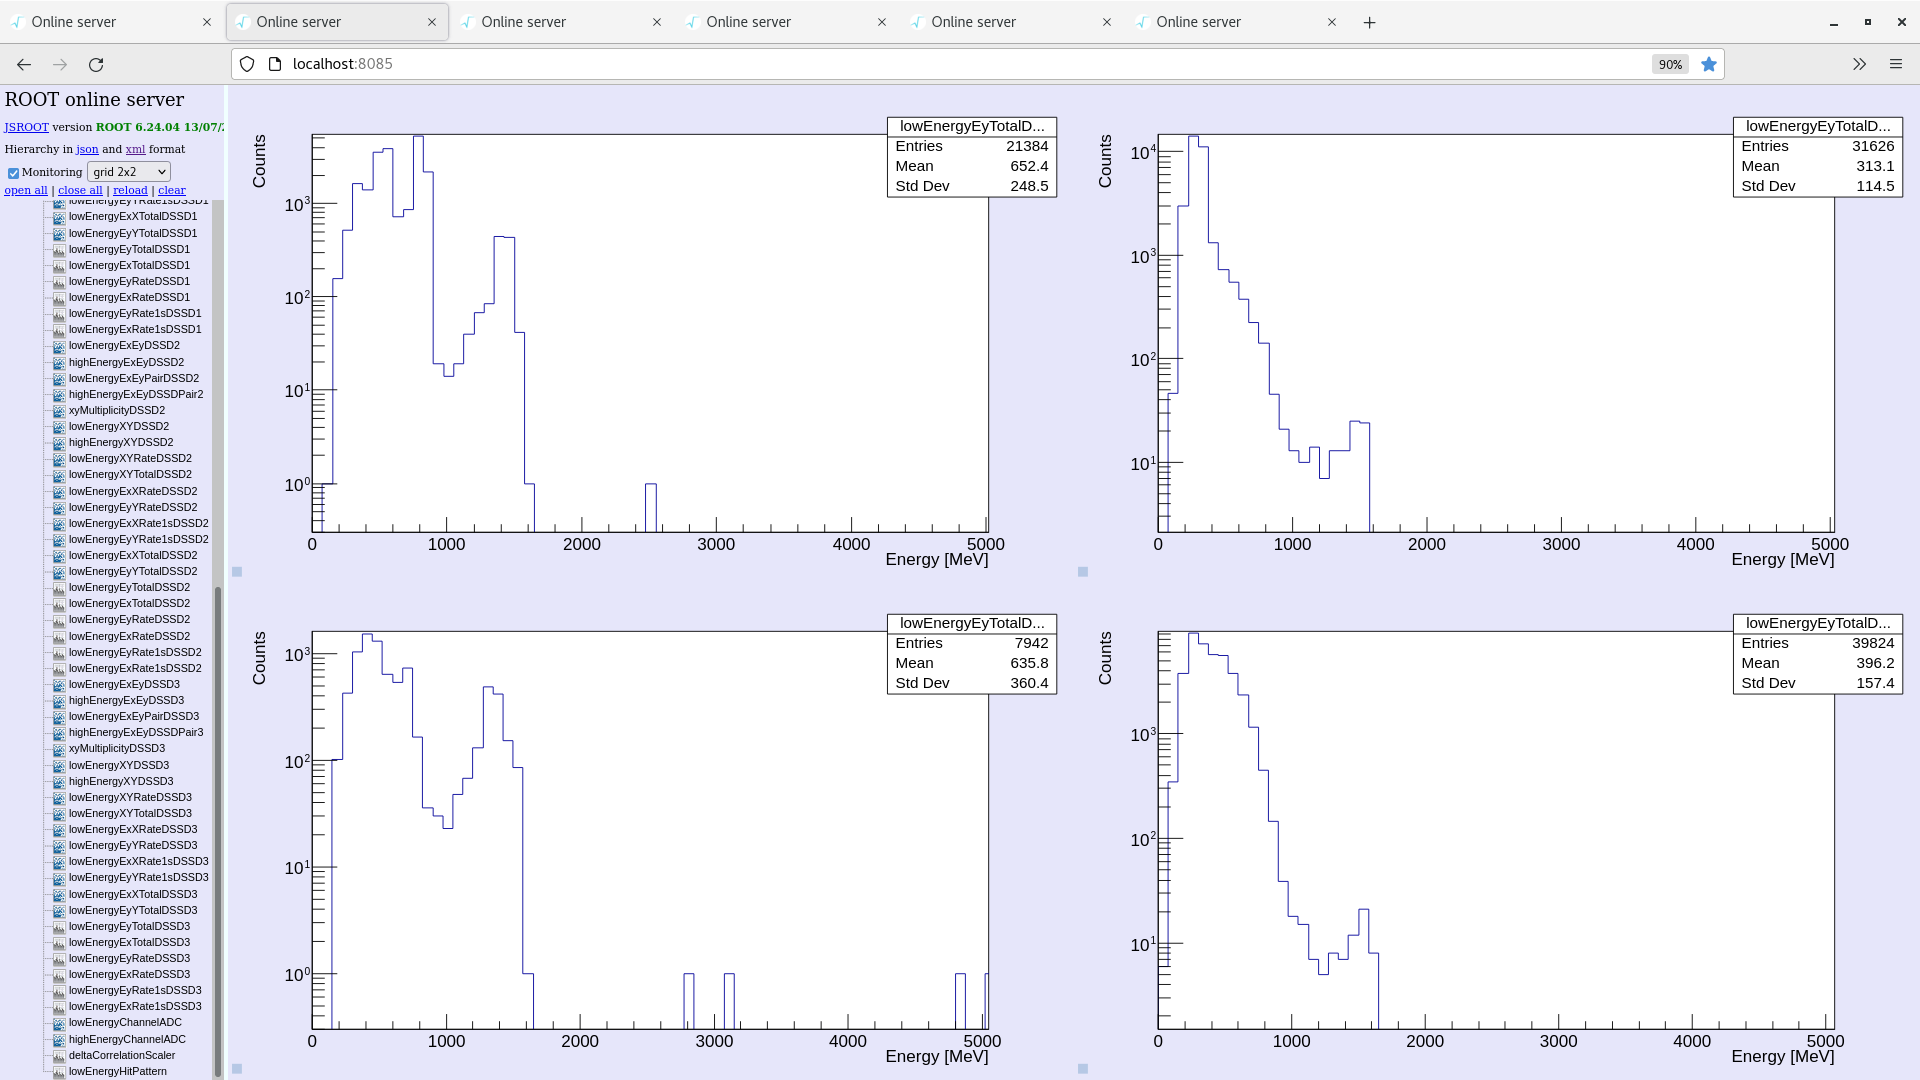The image size is (1920, 1080).
Task: Open the grid 2x2 layout dropdown
Action: point(129,172)
